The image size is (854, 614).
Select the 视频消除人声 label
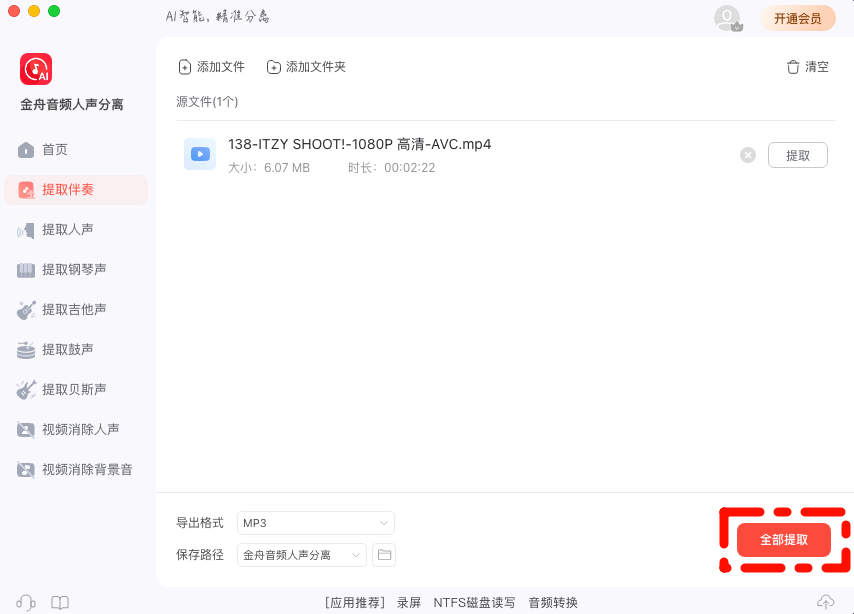81,429
